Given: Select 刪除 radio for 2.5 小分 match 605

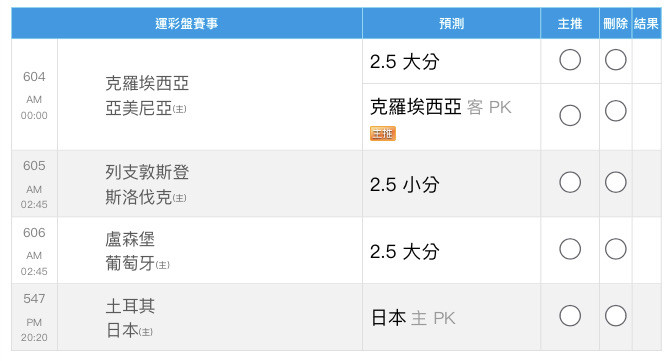Looking at the screenshot, I should pos(615,182).
